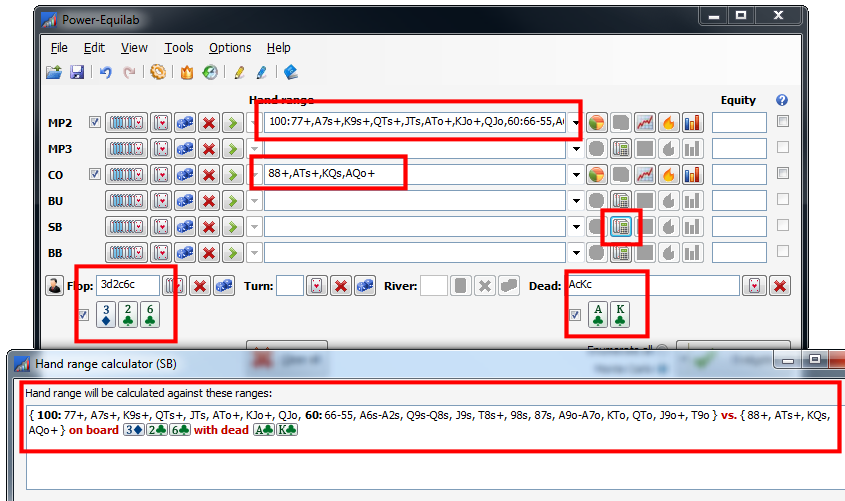Pick a specific hand for MP2
Viewport: 845px width, 501px height.
pos(161,123)
